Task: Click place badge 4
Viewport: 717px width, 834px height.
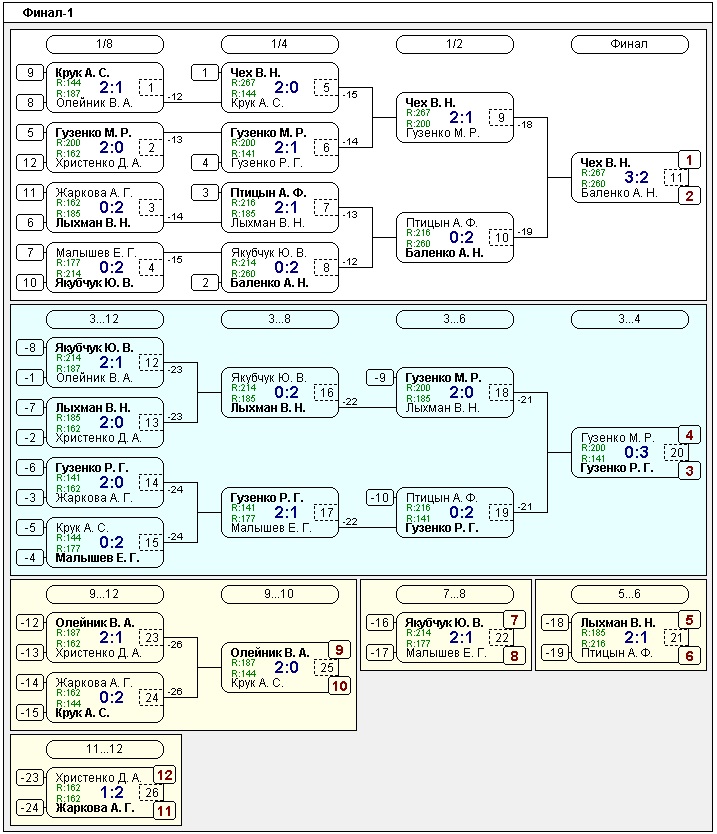Action: 689,435
